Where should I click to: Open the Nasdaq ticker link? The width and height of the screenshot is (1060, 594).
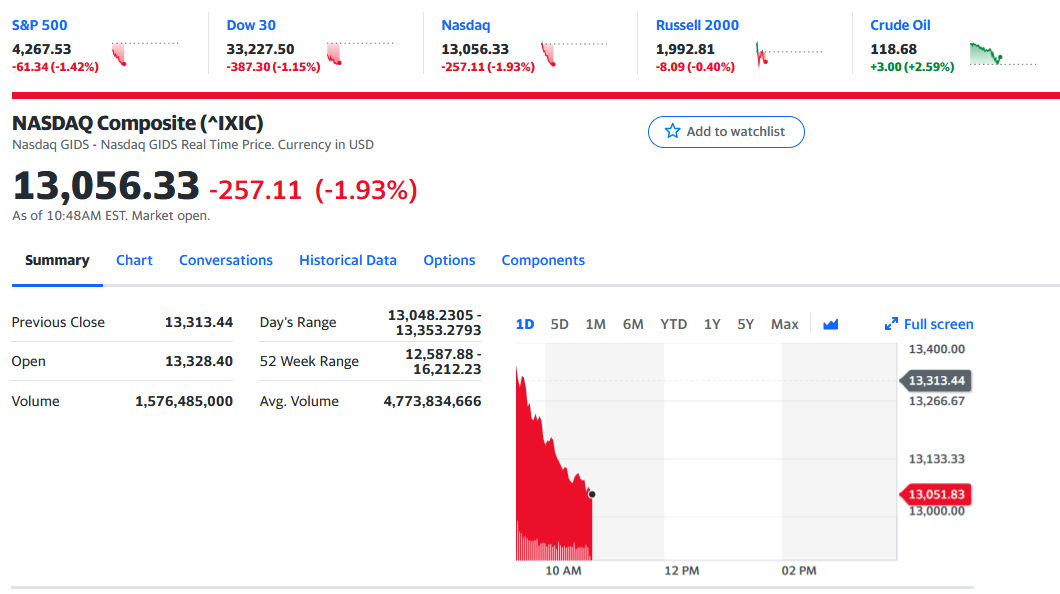pyautogui.click(x=465, y=25)
